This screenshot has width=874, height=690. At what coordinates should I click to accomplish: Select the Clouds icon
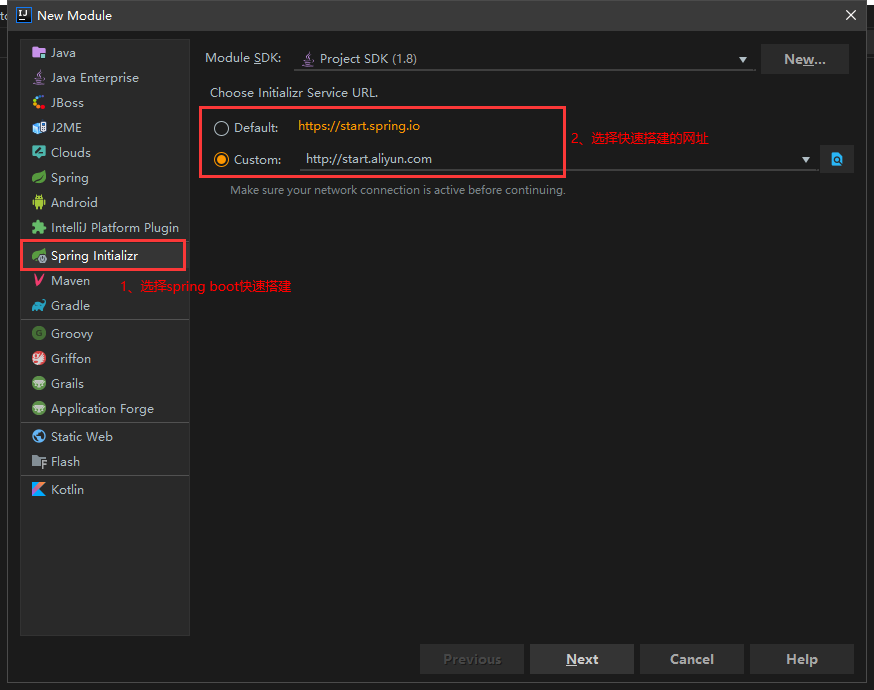[x=38, y=152]
